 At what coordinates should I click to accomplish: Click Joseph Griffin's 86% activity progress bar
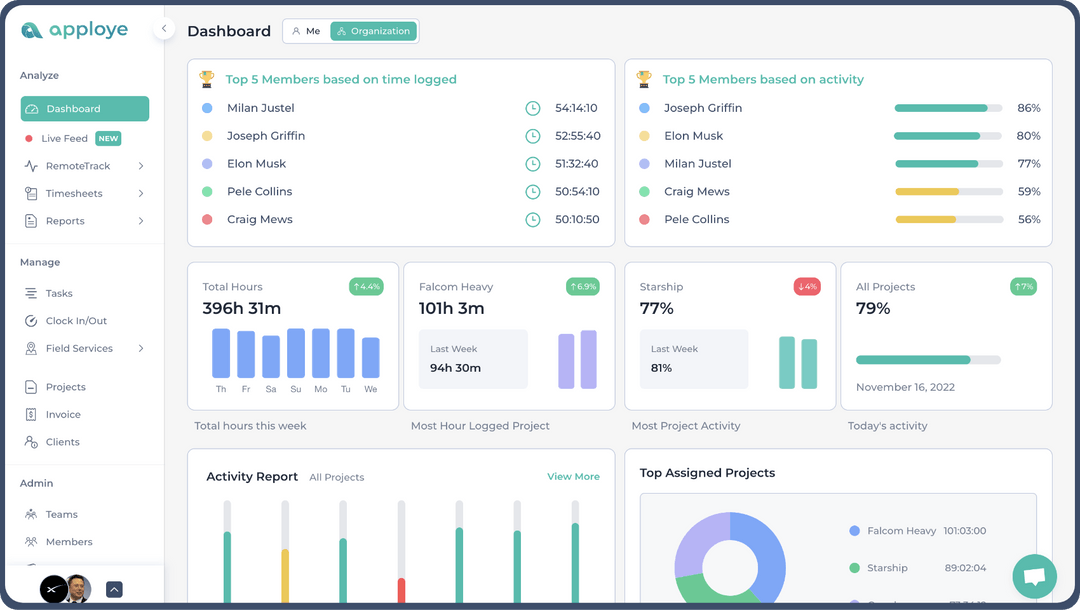[948, 108]
